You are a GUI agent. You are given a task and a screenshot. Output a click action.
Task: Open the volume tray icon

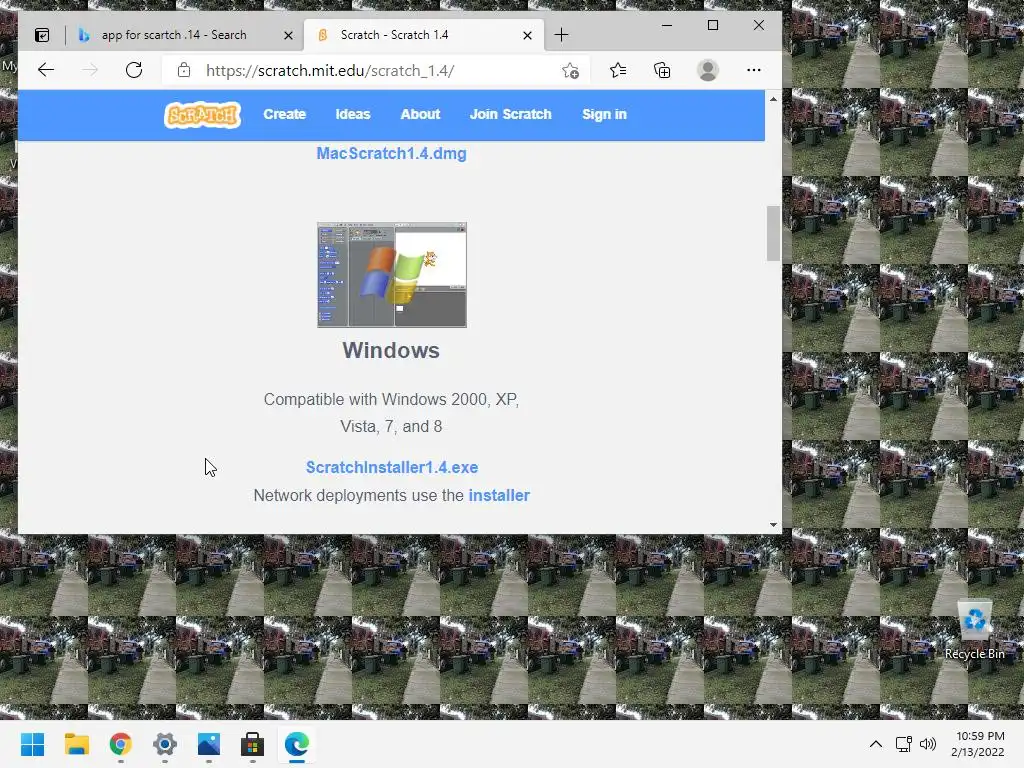tap(928, 744)
